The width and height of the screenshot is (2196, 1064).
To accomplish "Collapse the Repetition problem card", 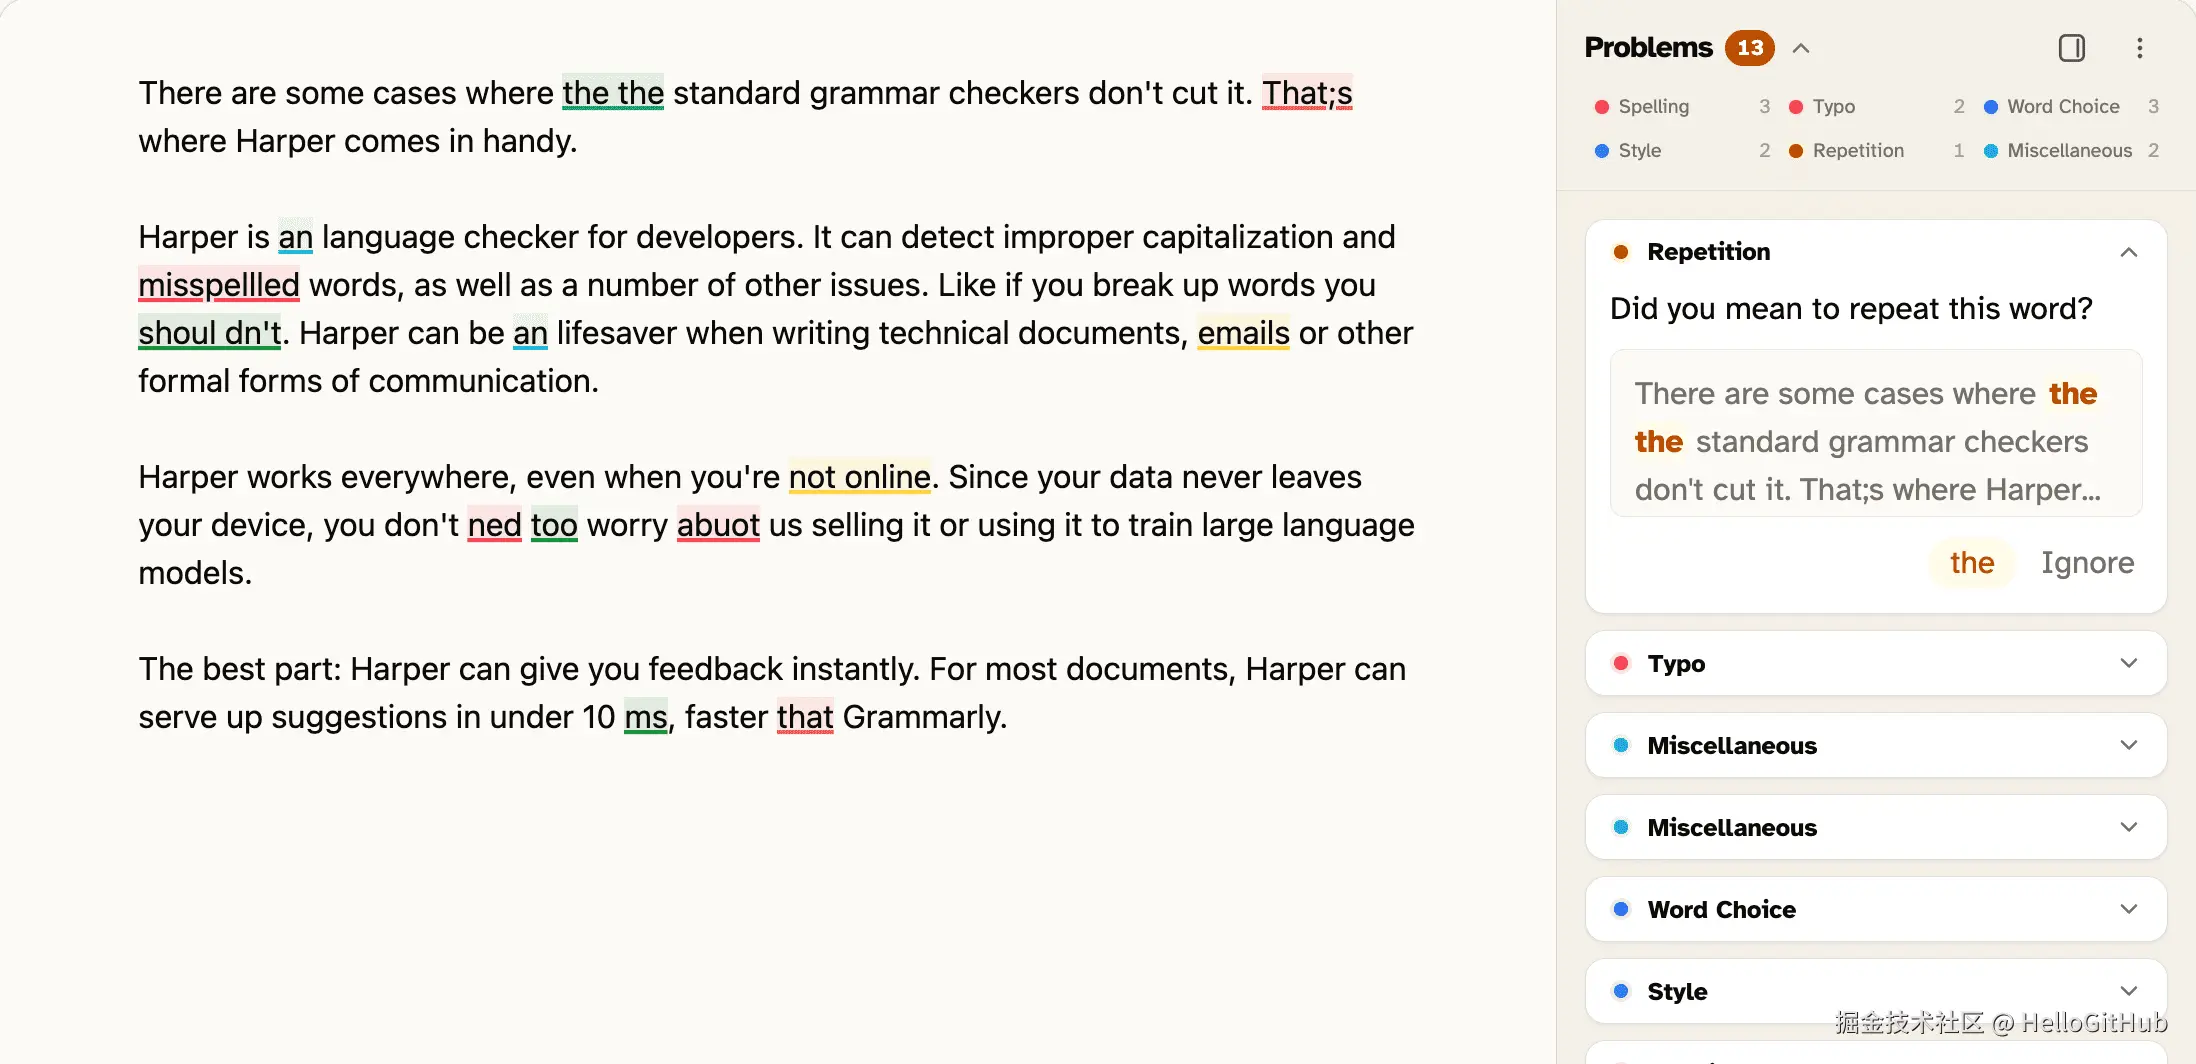I will point(2128,252).
